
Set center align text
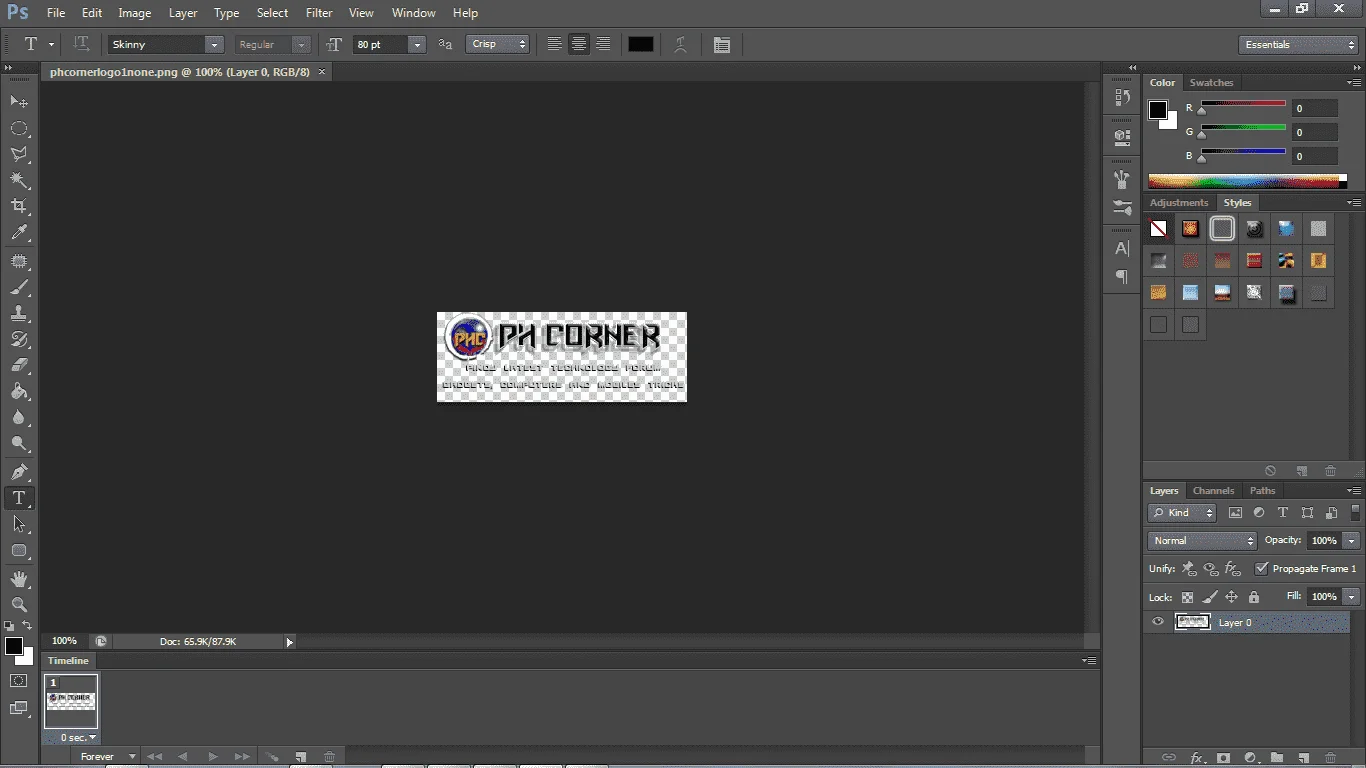(578, 44)
